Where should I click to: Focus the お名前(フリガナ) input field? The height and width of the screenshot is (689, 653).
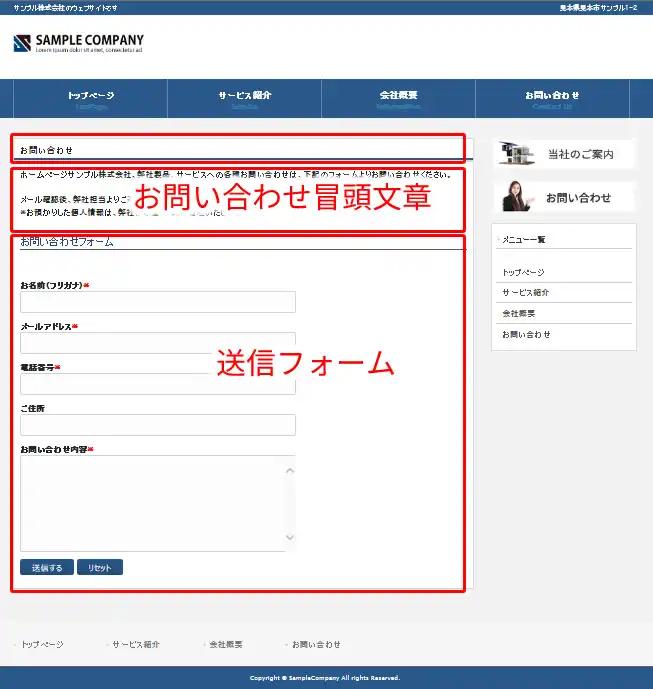point(158,302)
